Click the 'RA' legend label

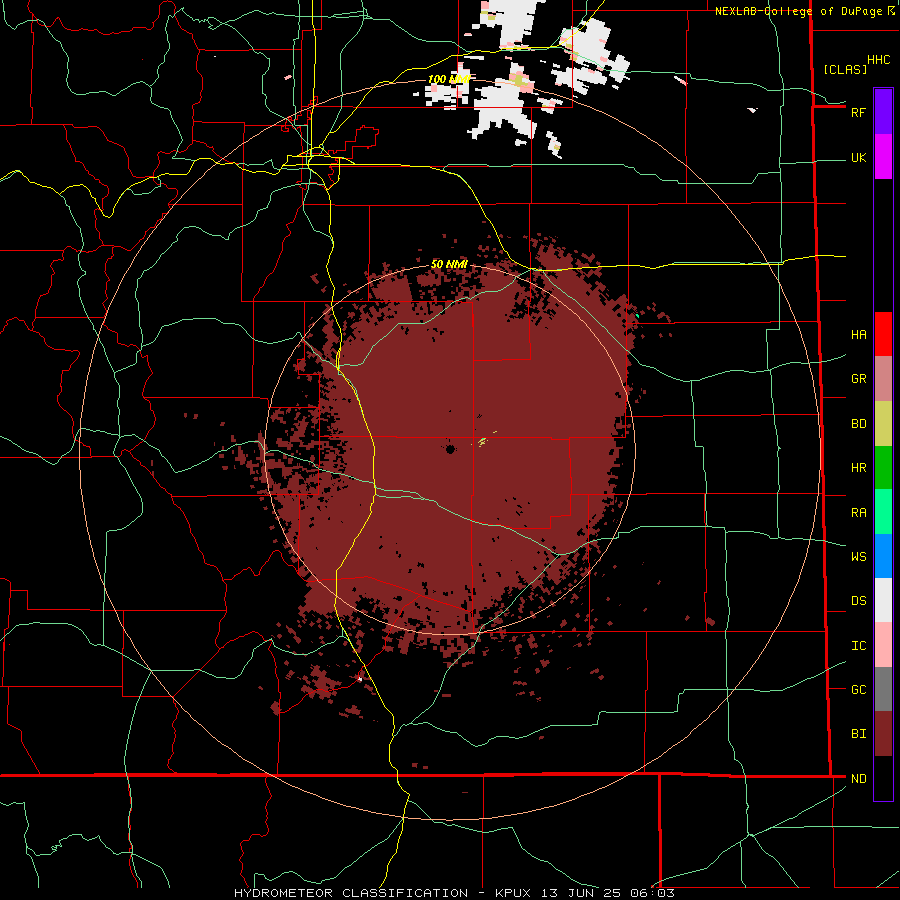[x=859, y=512]
